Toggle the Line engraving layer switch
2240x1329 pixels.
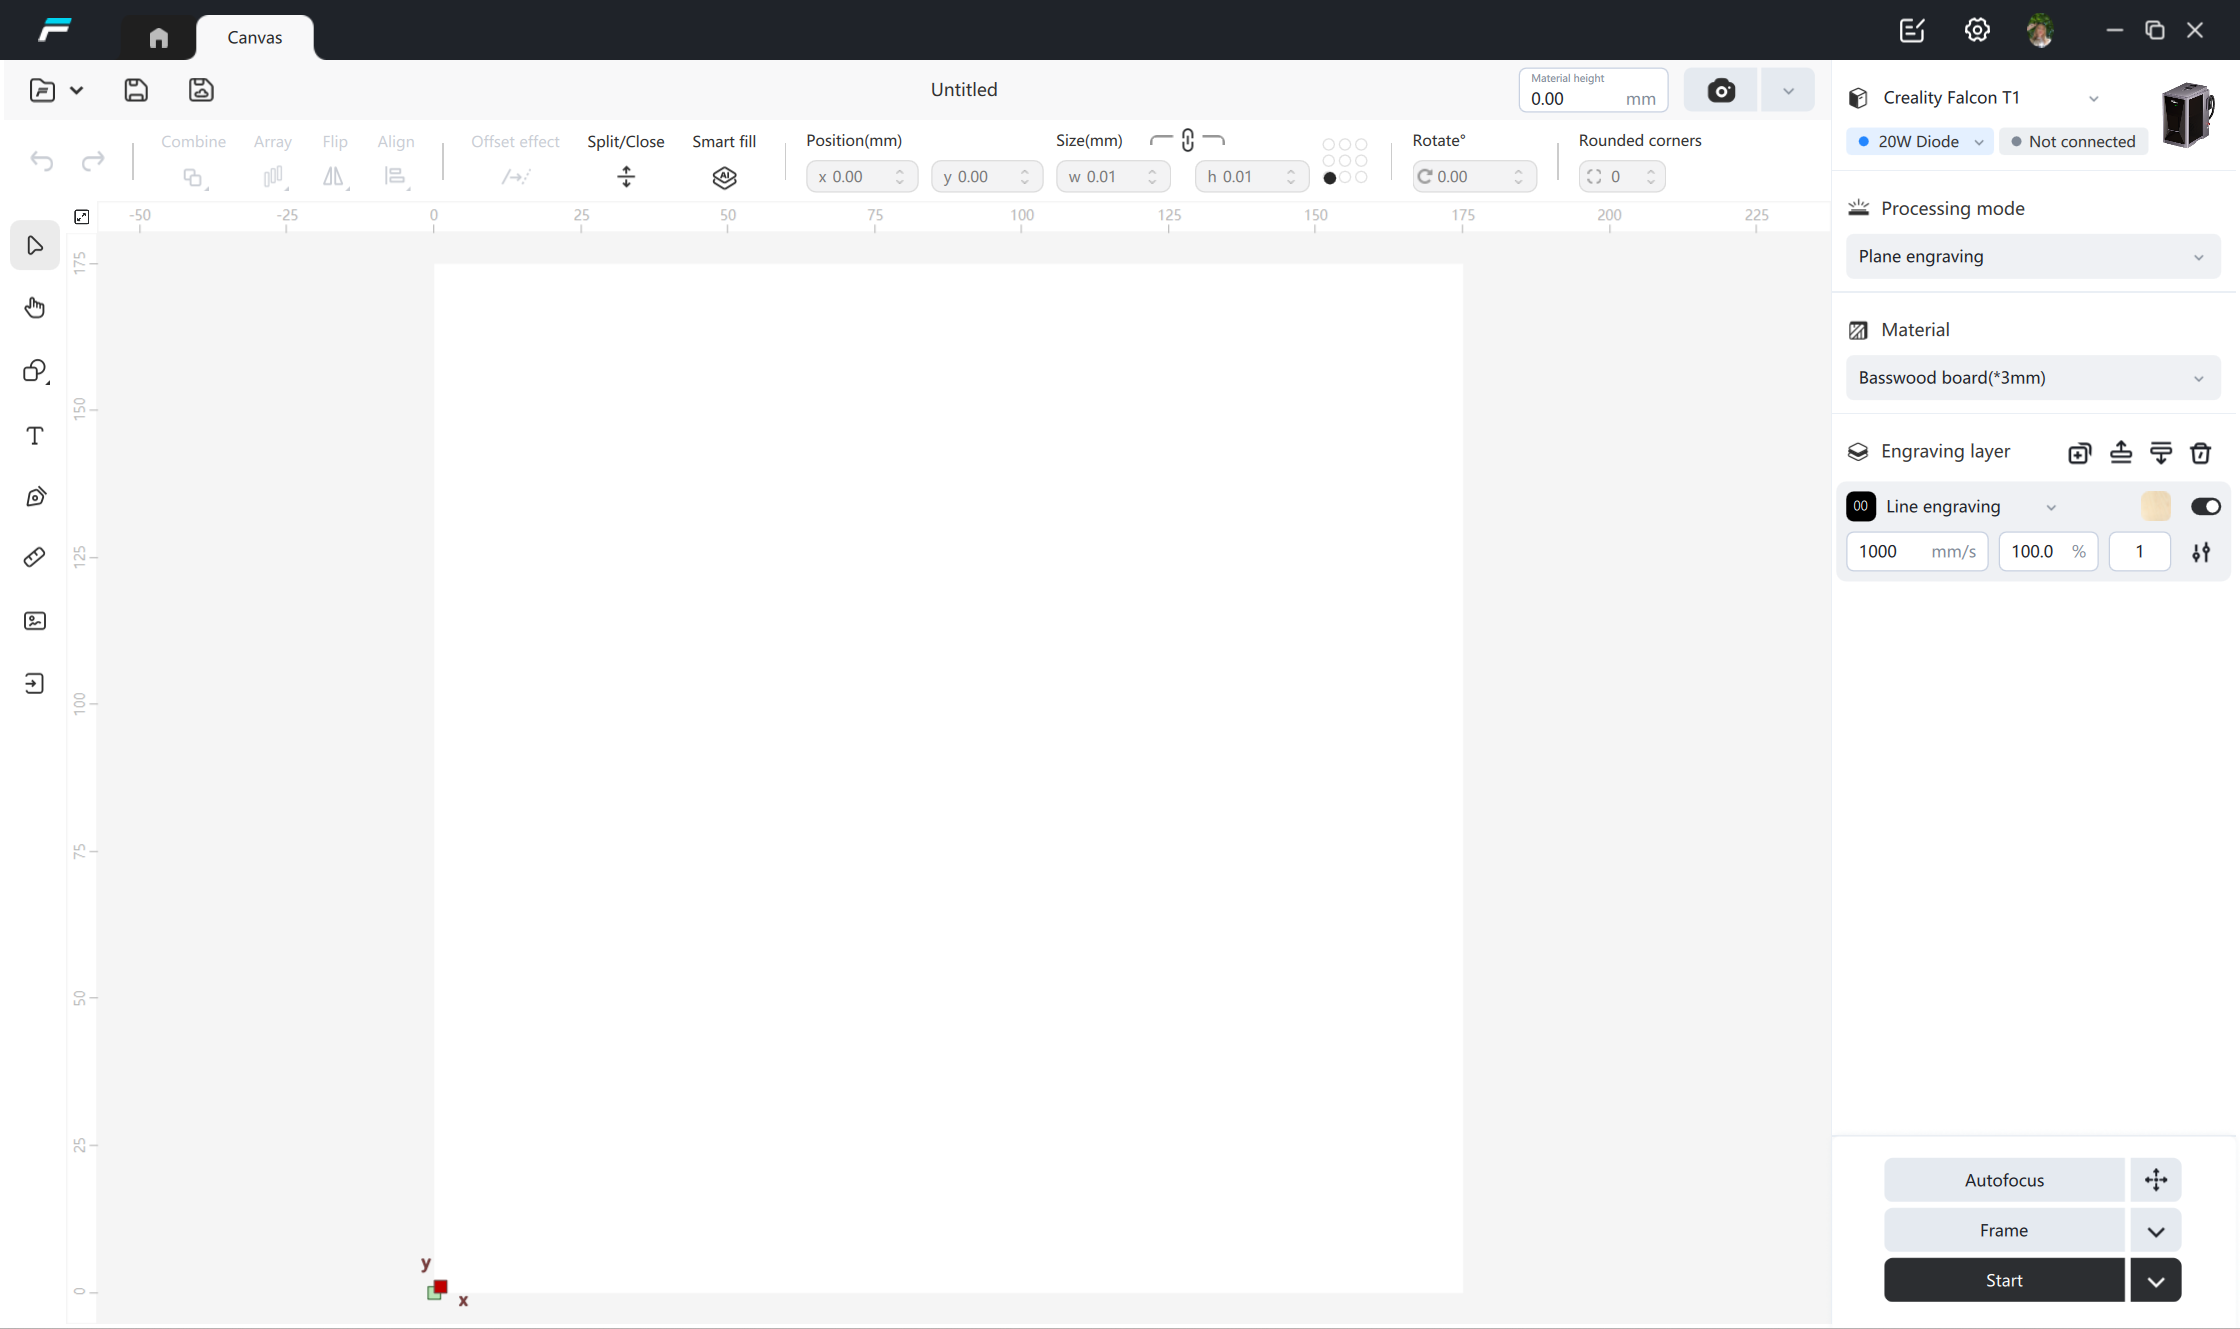coord(2205,507)
